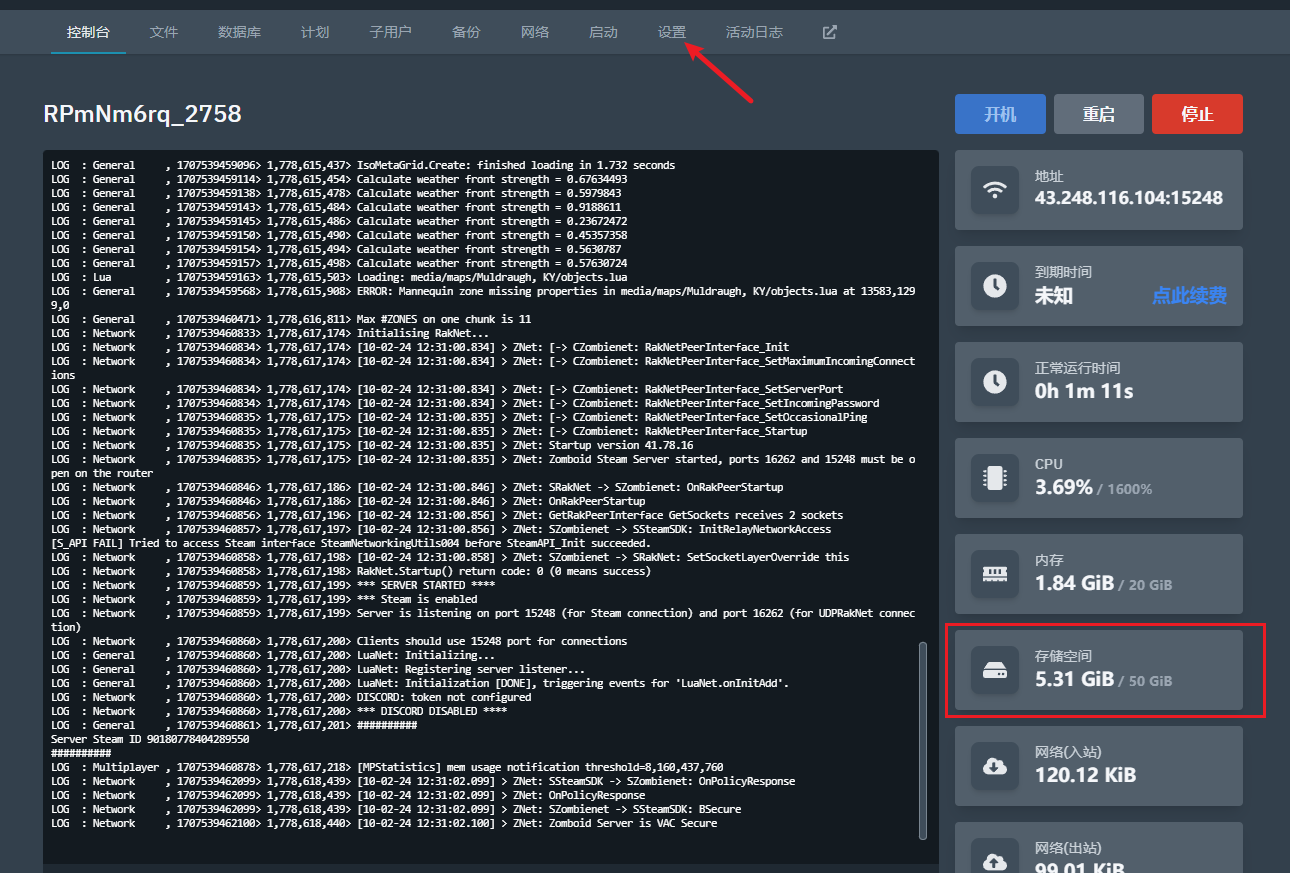Click the console log vertical scrollbar
Image resolution: width=1290 pixels, height=873 pixels.
click(923, 740)
